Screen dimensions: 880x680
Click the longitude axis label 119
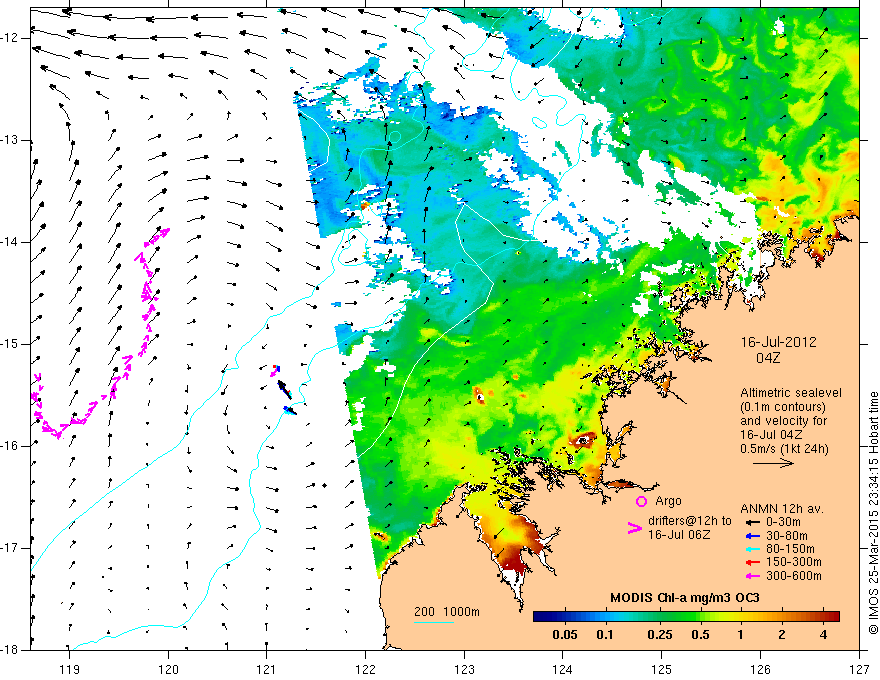(x=70, y=669)
